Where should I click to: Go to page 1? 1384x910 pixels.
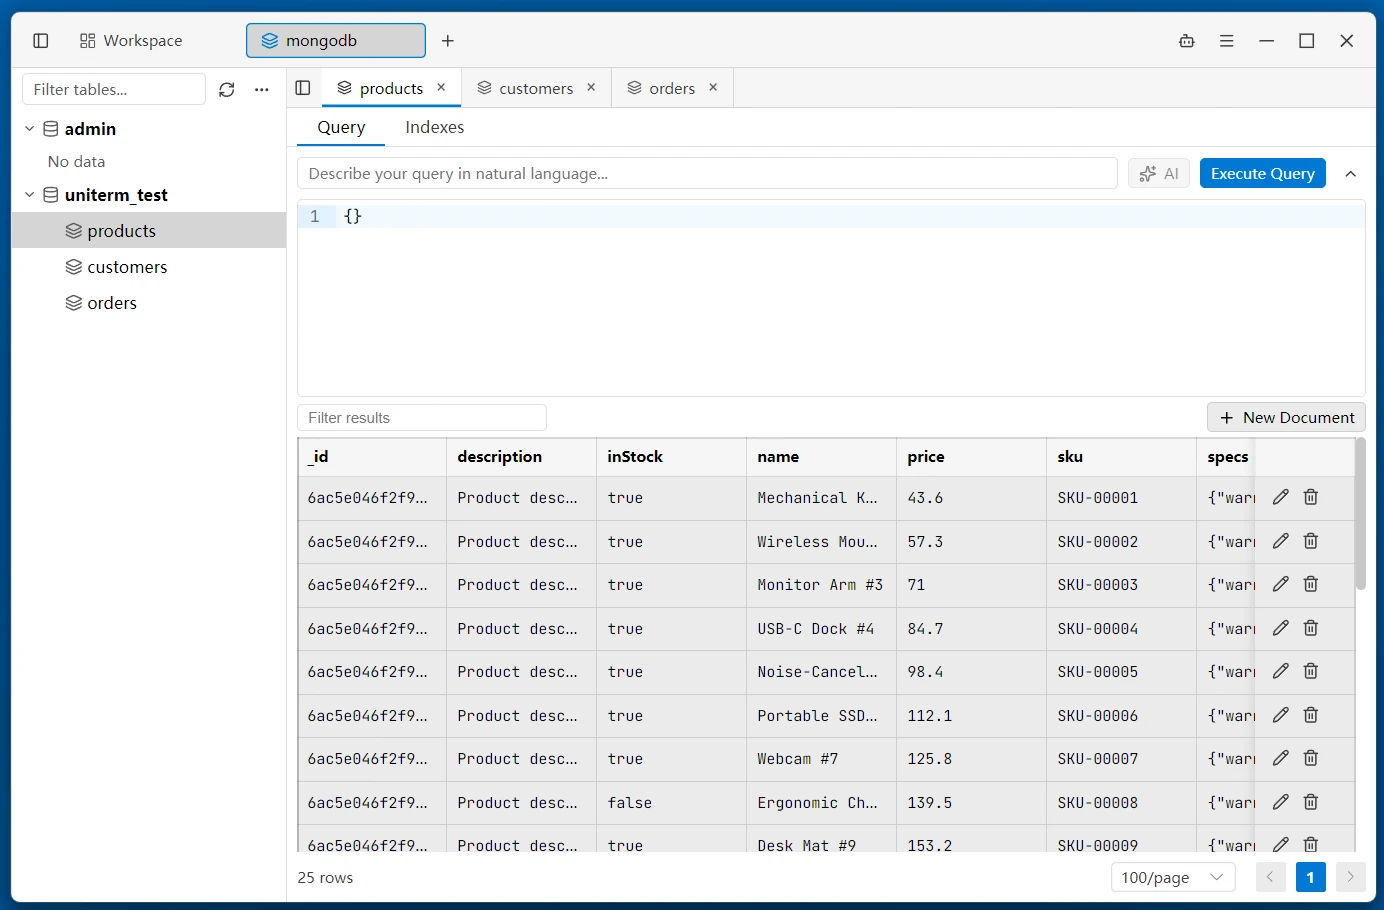pyautogui.click(x=1310, y=877)
